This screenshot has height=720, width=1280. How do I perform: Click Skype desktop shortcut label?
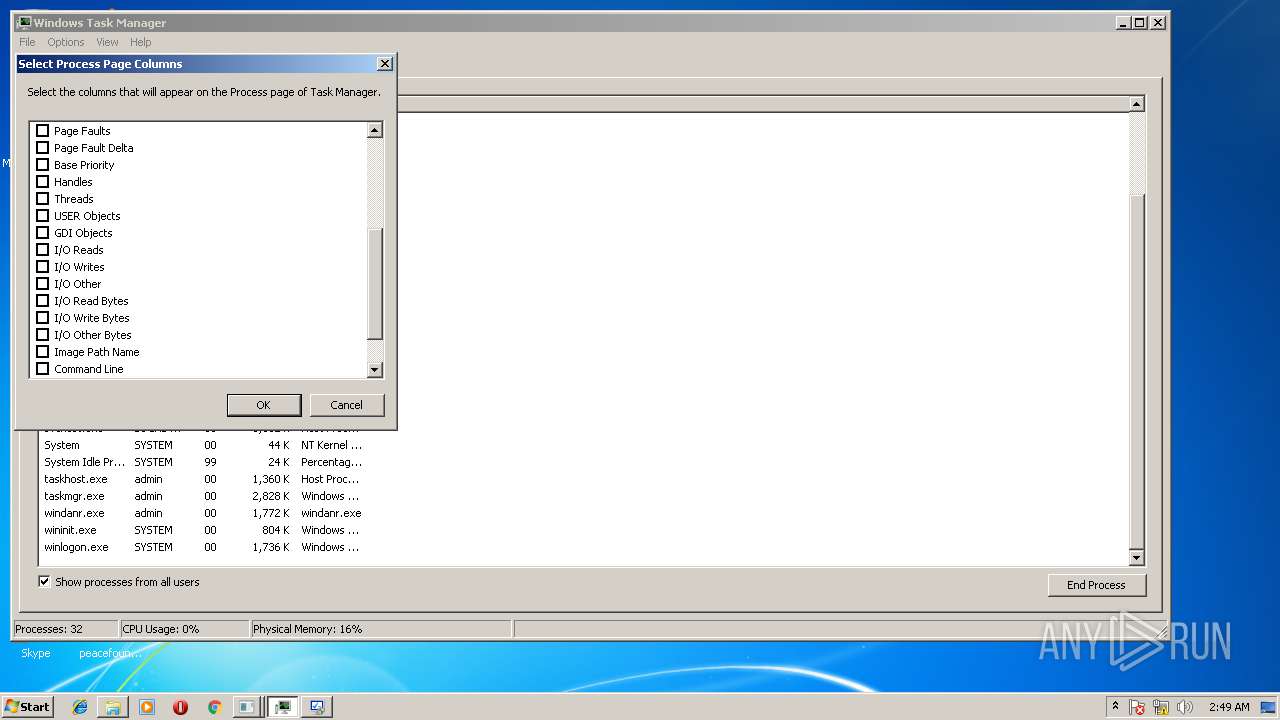tap(36, 653)
